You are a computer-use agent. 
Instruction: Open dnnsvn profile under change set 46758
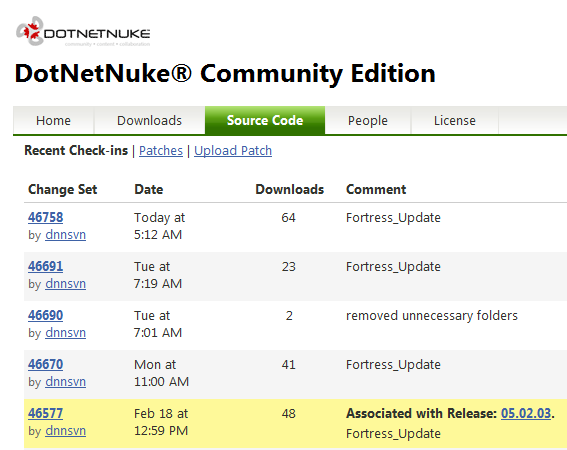[x=65, y=235]
